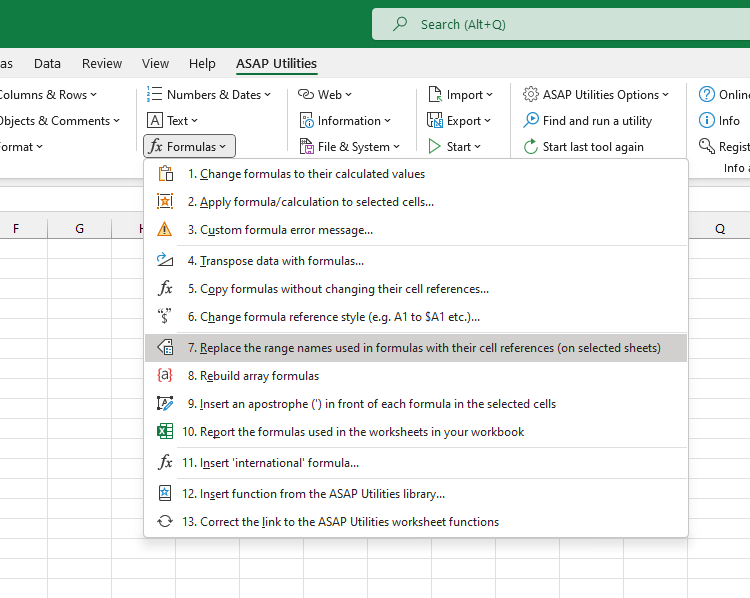
Task: Open the Export dropdown
Action: [459, 121]
